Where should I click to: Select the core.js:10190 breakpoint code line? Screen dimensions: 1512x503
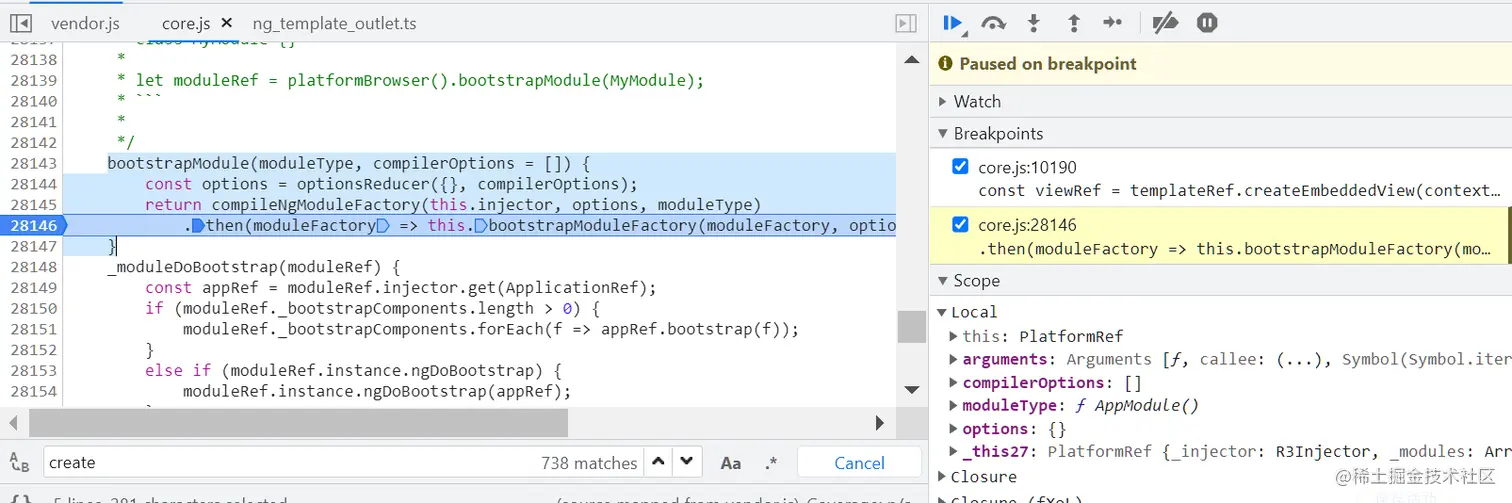[x=1240, y=190]
